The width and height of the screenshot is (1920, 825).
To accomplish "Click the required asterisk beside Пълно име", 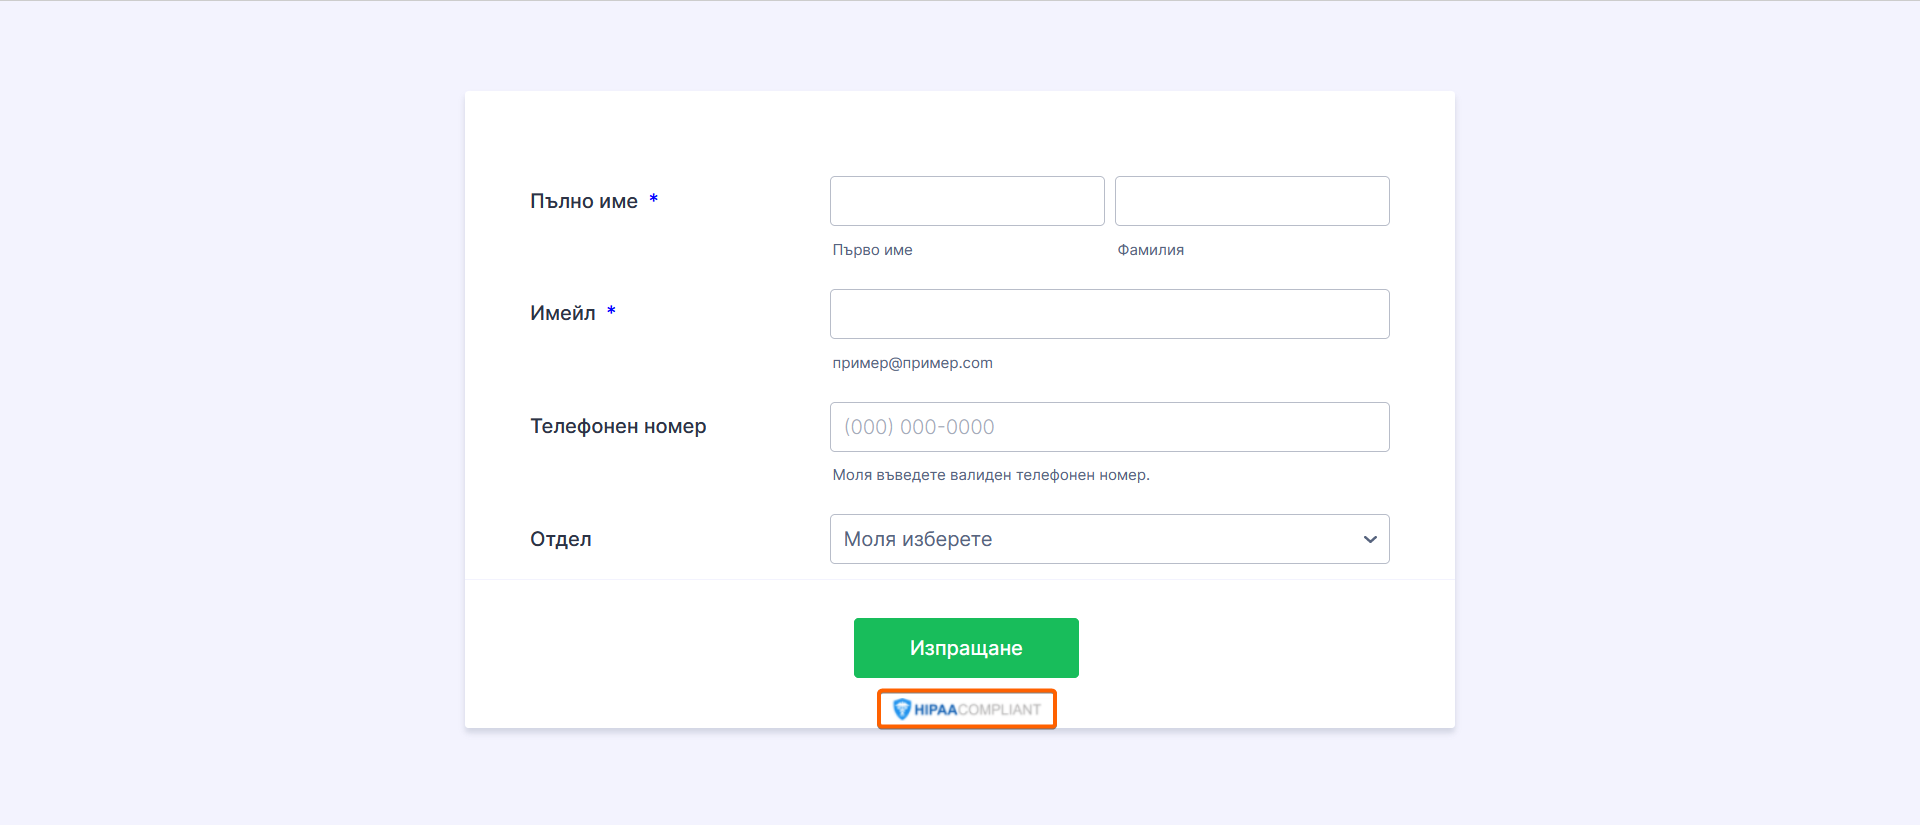I will pos(654,199).
